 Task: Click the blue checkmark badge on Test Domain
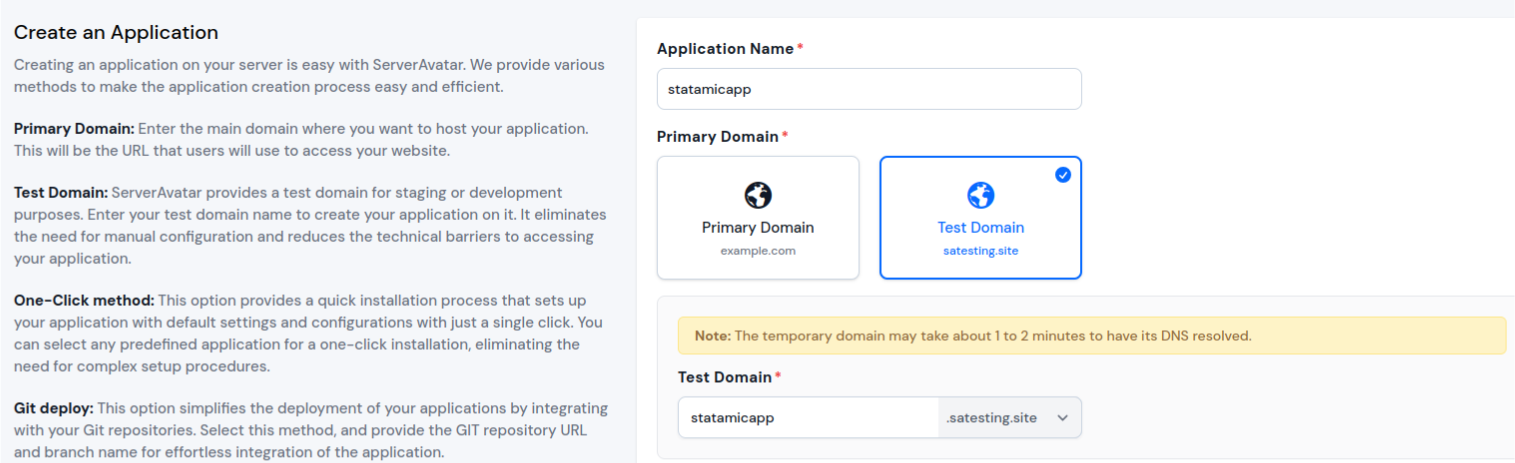[x=1063, y=174]
